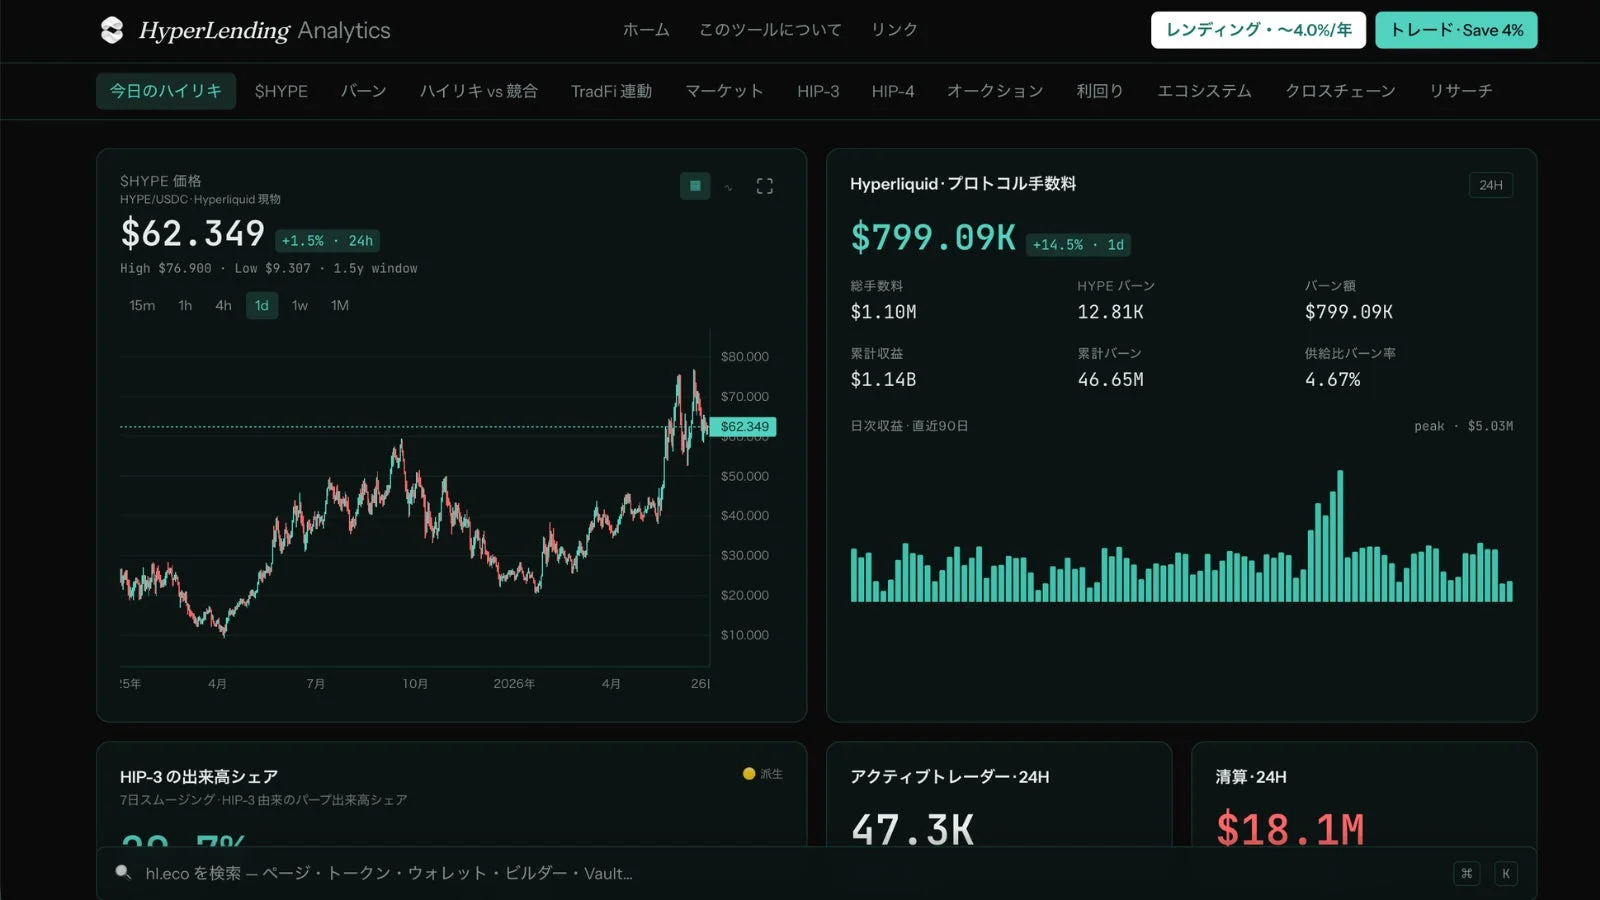Select the 1d timeframe

(262, 305)
